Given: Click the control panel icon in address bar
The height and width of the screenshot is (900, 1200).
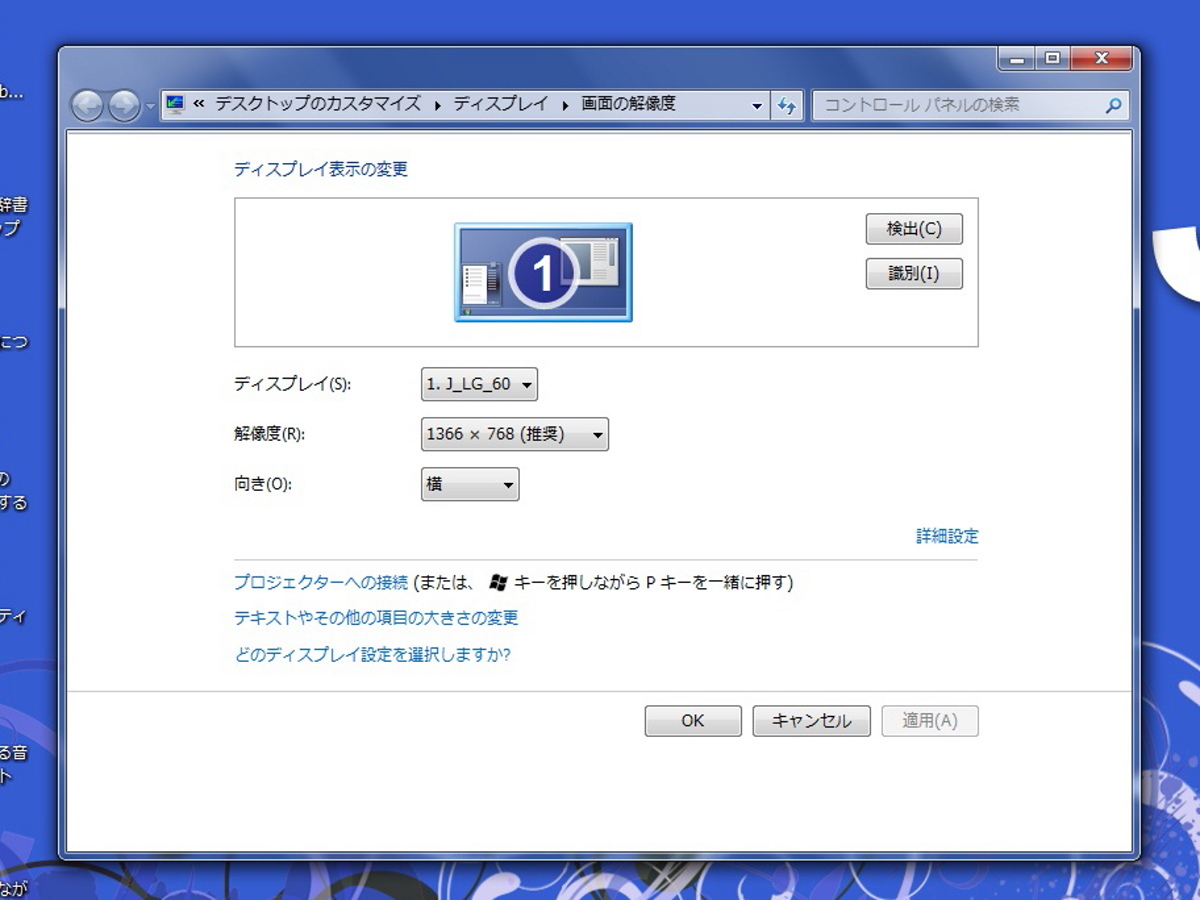Looking at the screenshot, I should (x=176, y=104).
